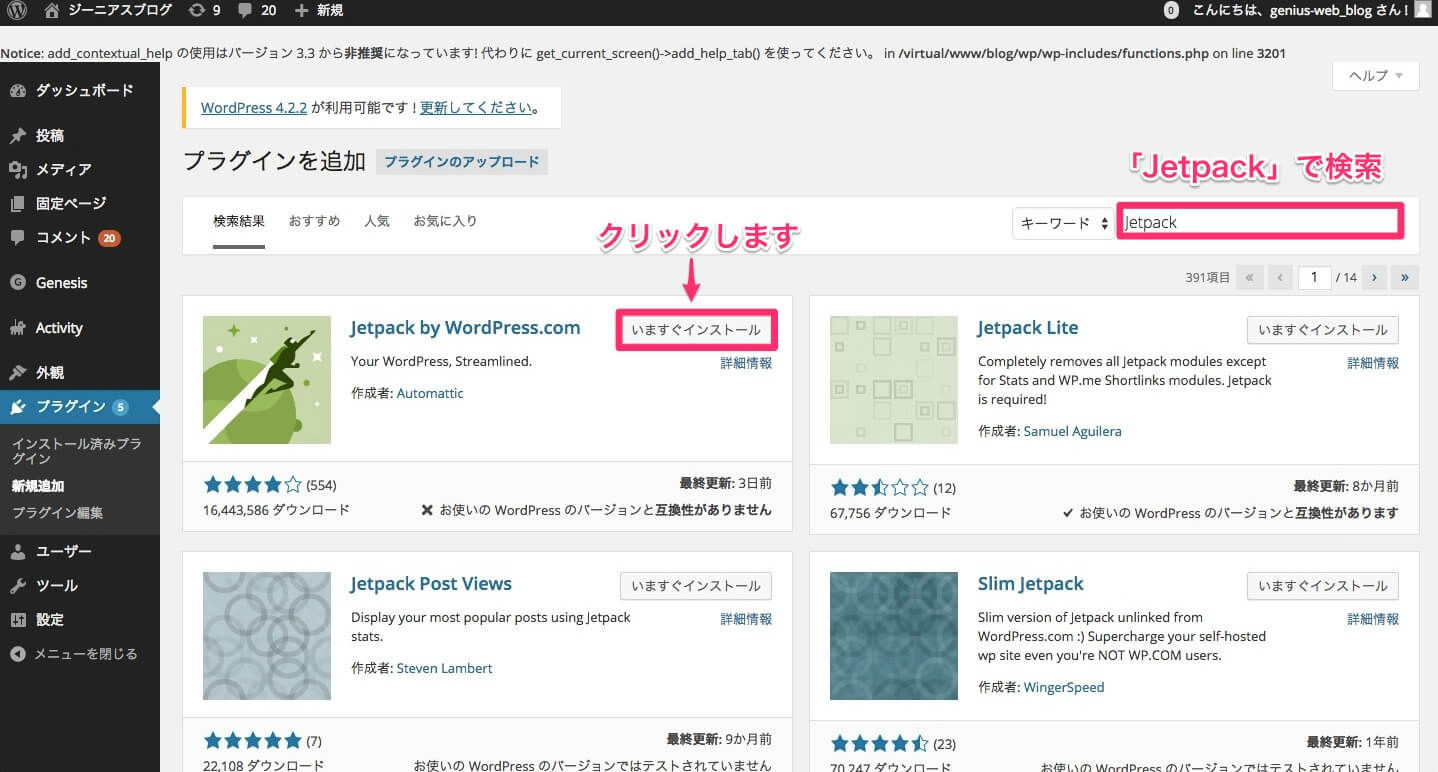
Task: Click the 391項目 result count text
Action: pyautogui.click(x=1208, y=277)
